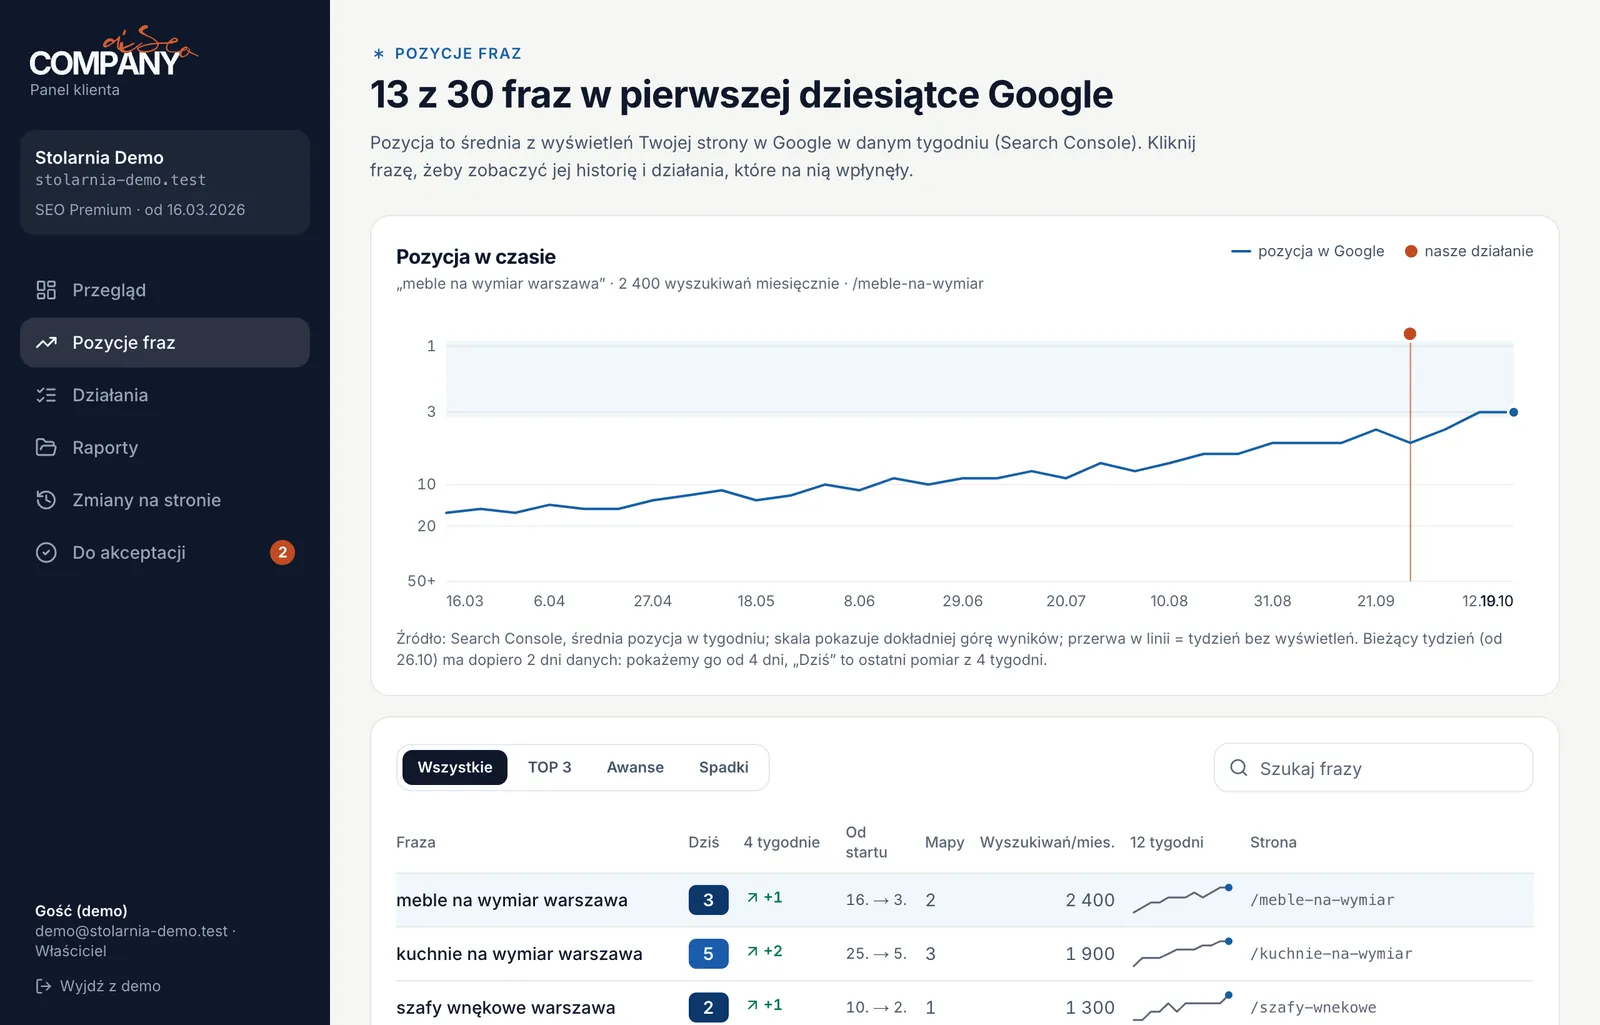Switch to the TOP 3 filter

[550, 767]
